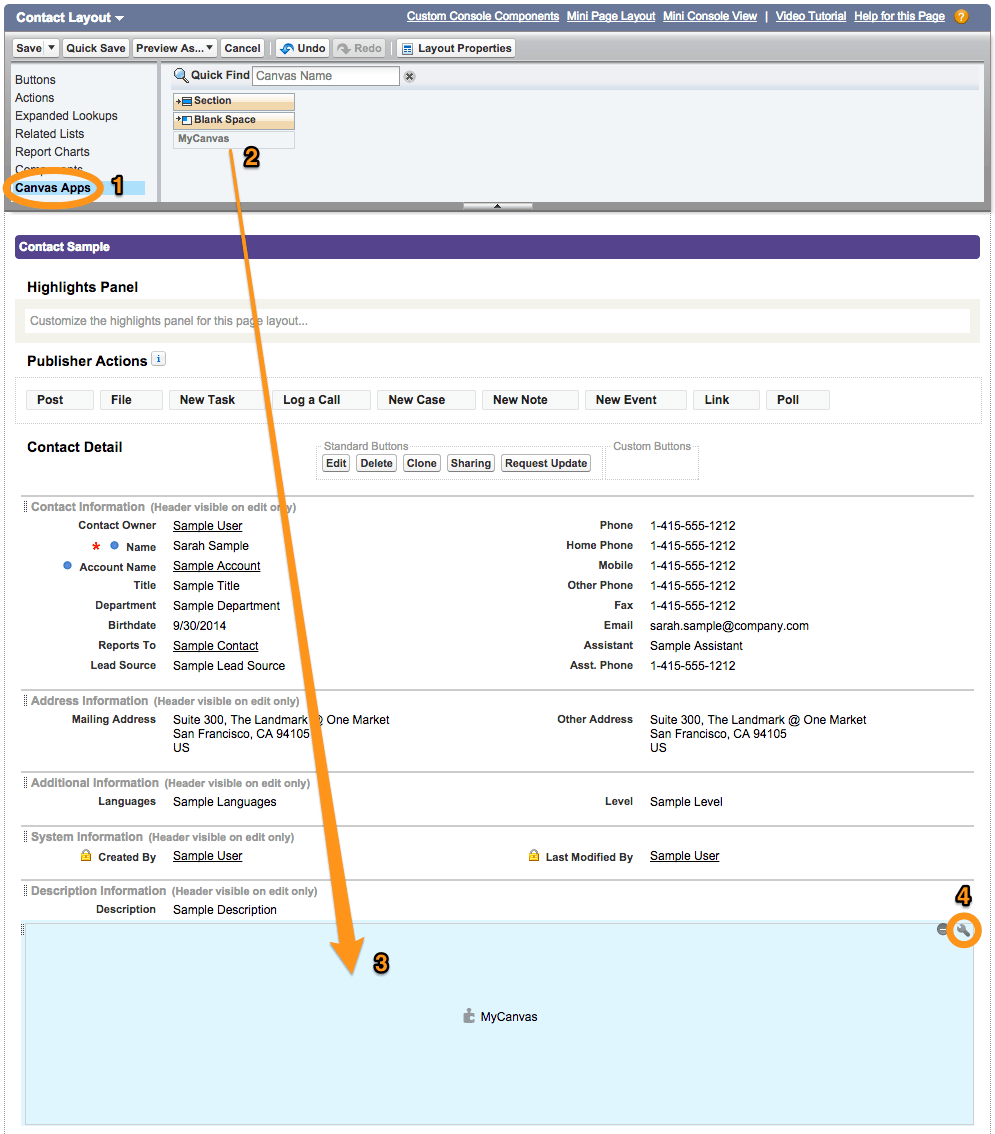Screen dimensions: 995x1134
Task: Click inside the Canvas Name search field
Action: [325, 75]
